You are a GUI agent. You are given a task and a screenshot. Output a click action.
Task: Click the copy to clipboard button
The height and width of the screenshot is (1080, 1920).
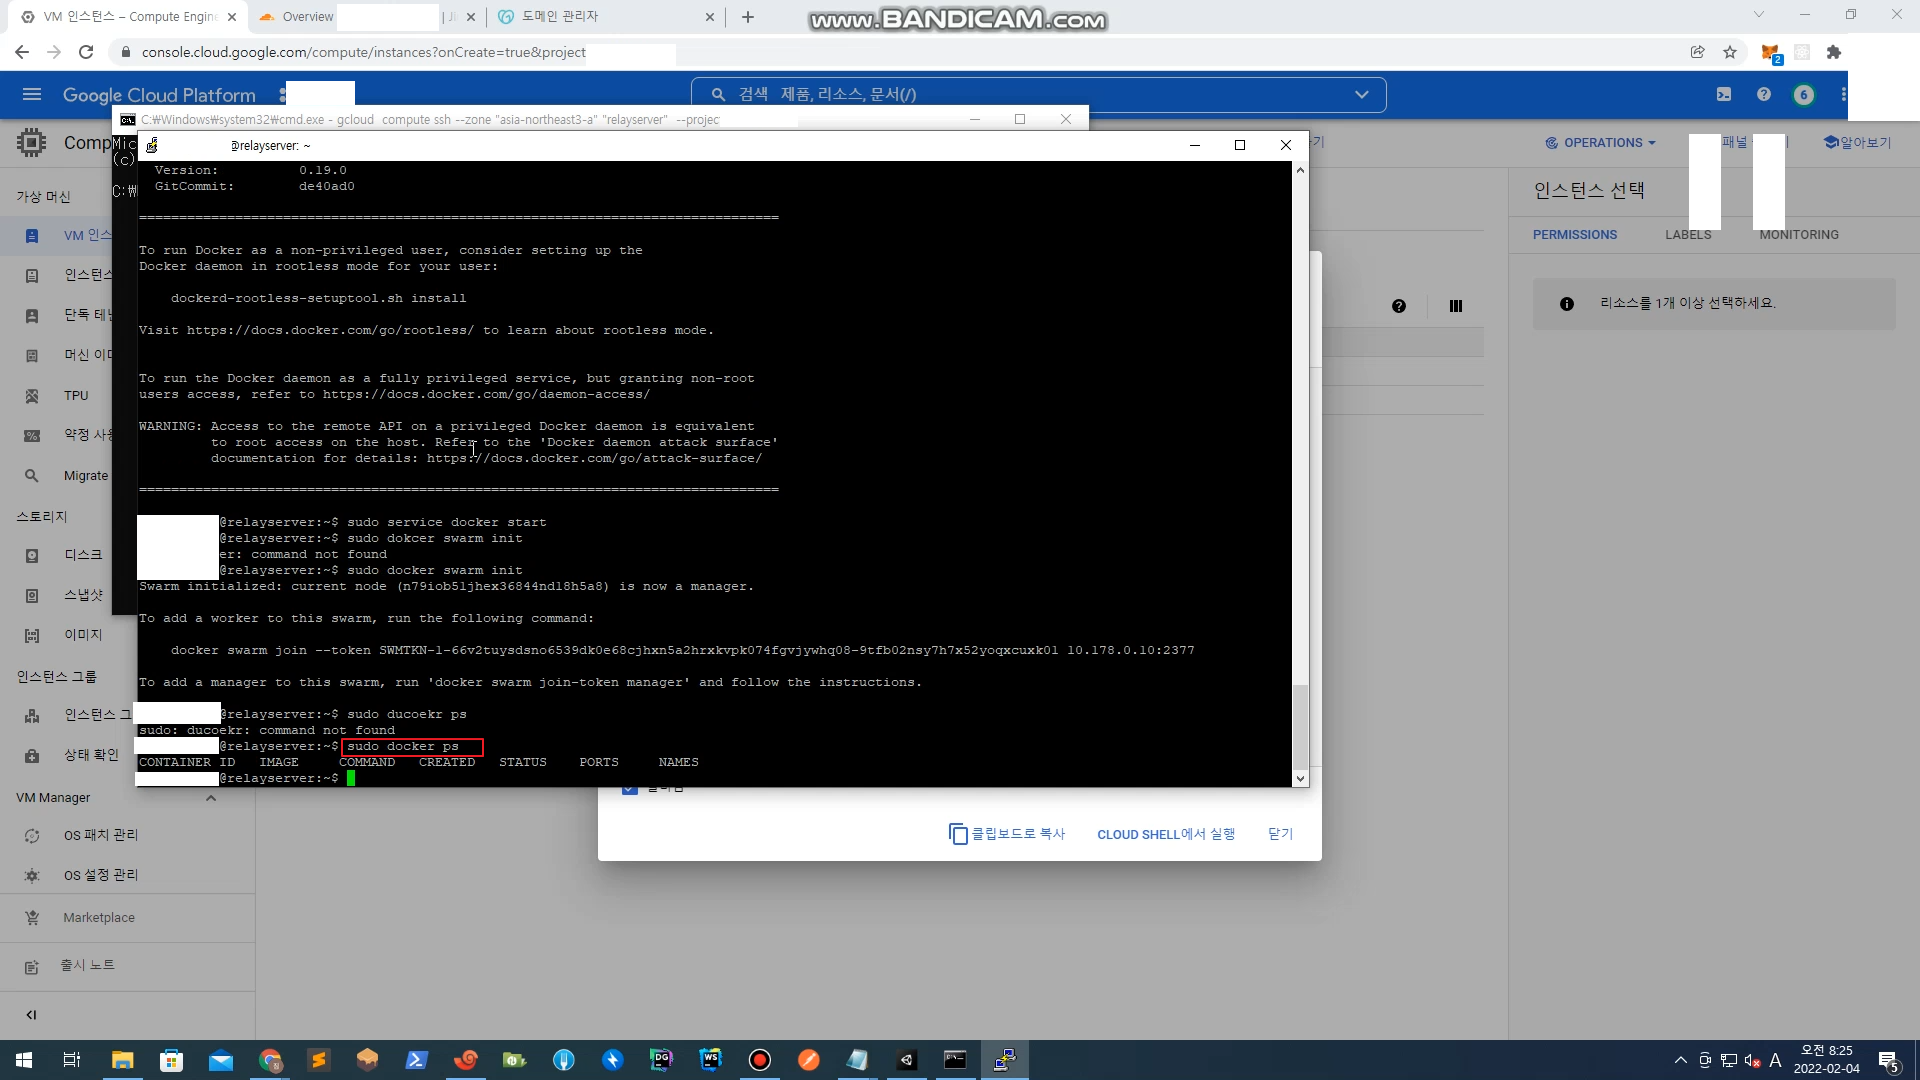[x=1007, y=833]
